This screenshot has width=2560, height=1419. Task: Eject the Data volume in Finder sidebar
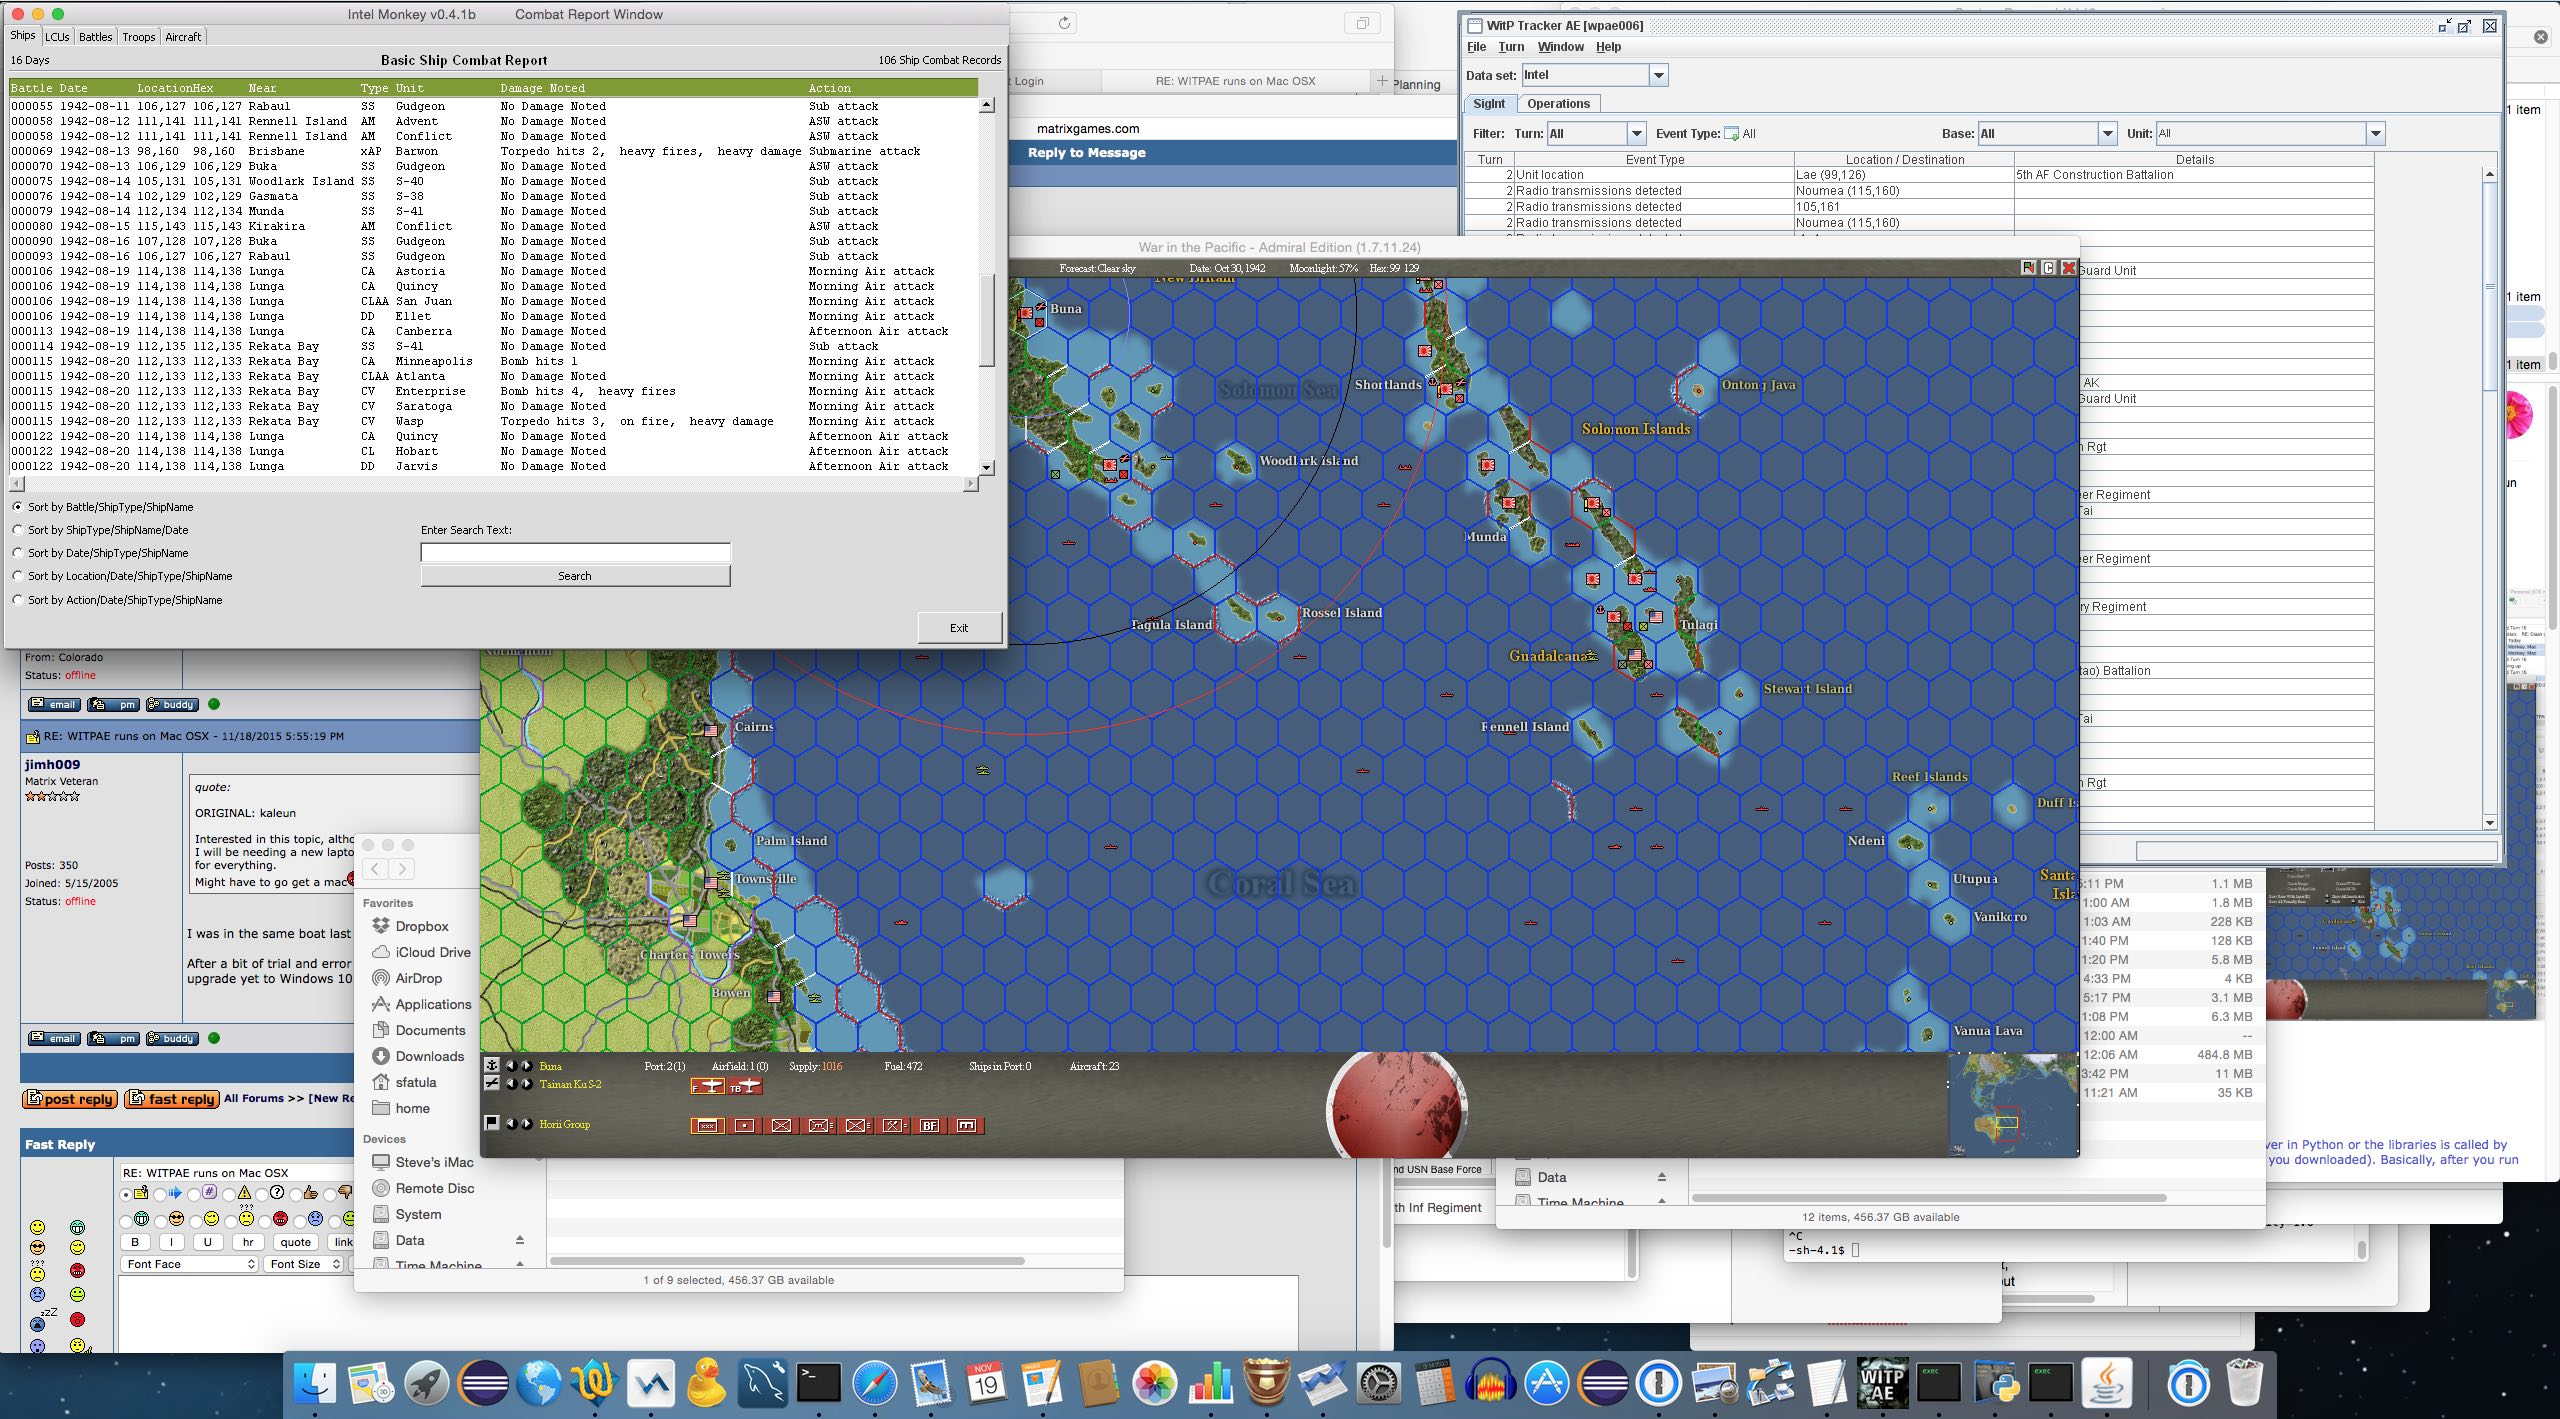pos(520,1240)
